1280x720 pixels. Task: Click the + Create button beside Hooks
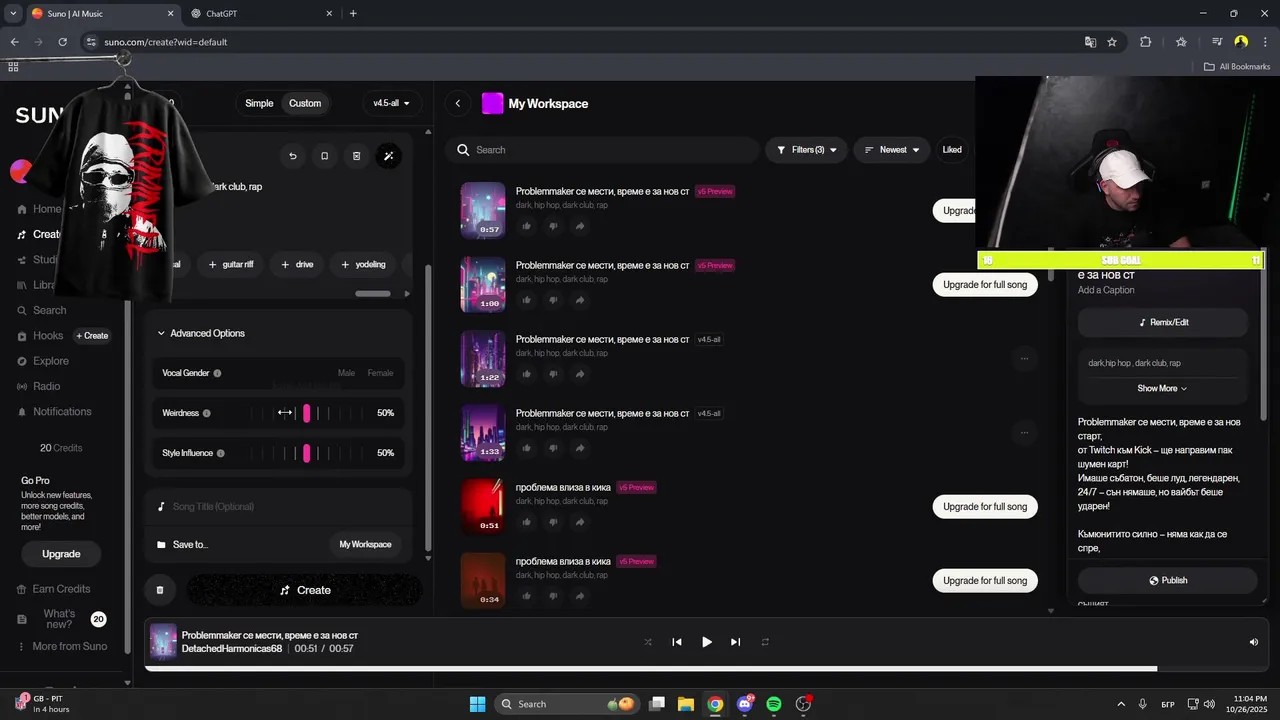coord(92,336)
